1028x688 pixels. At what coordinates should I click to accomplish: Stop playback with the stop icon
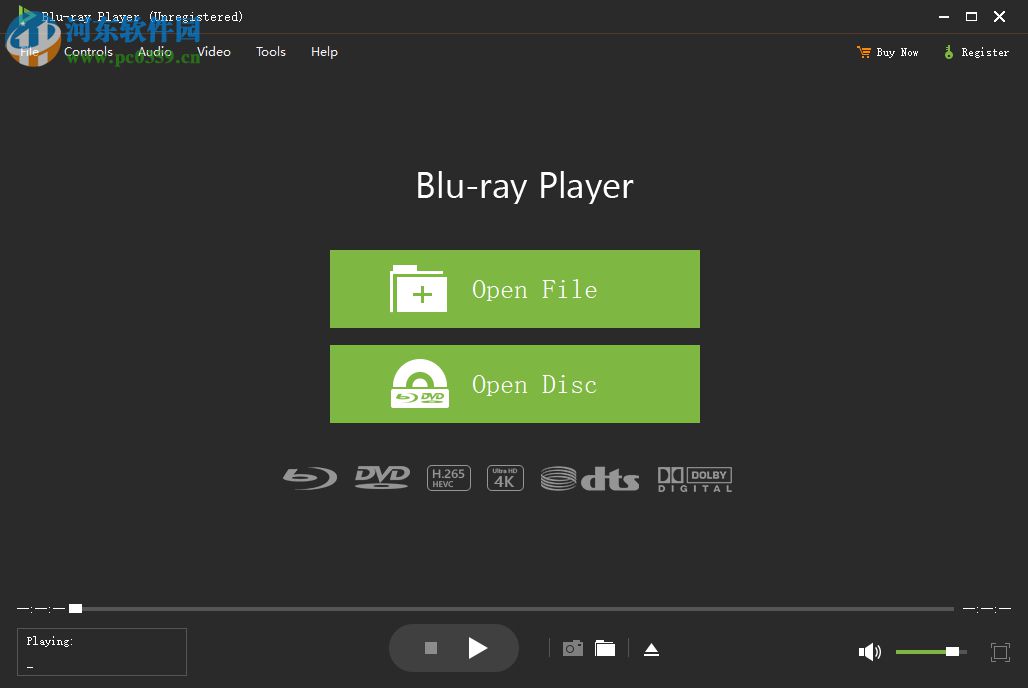(430, 647)
